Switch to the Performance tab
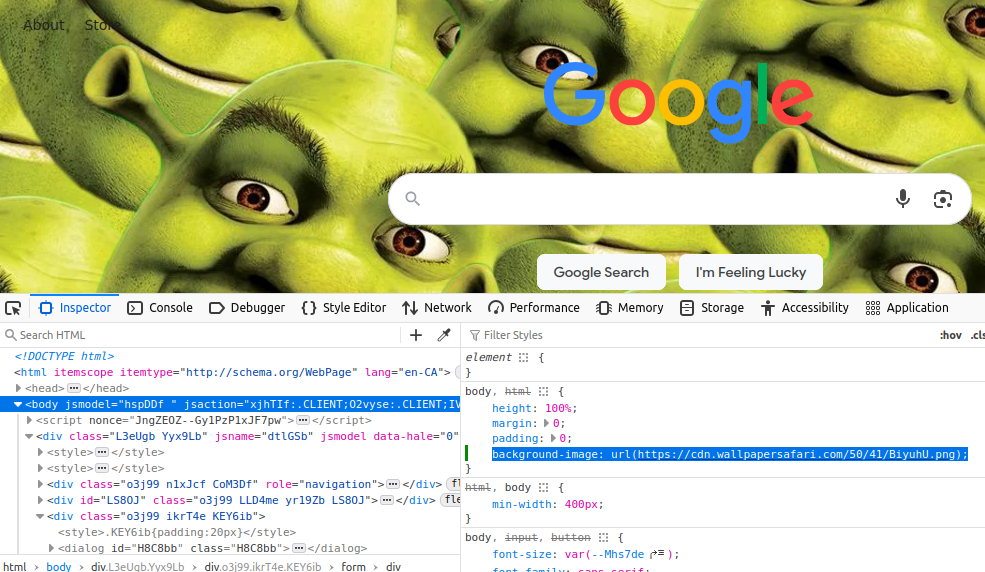 pos(534,308)
